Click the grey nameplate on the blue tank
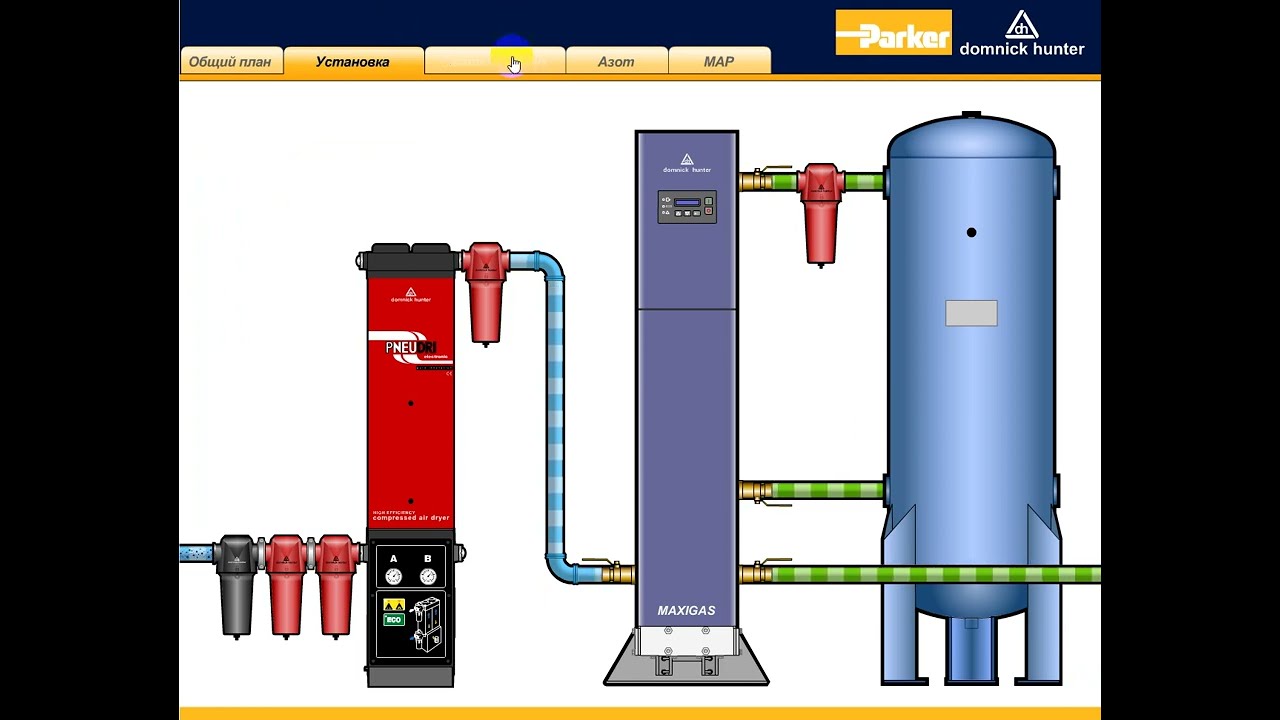1280x720 pixels. 971,313
